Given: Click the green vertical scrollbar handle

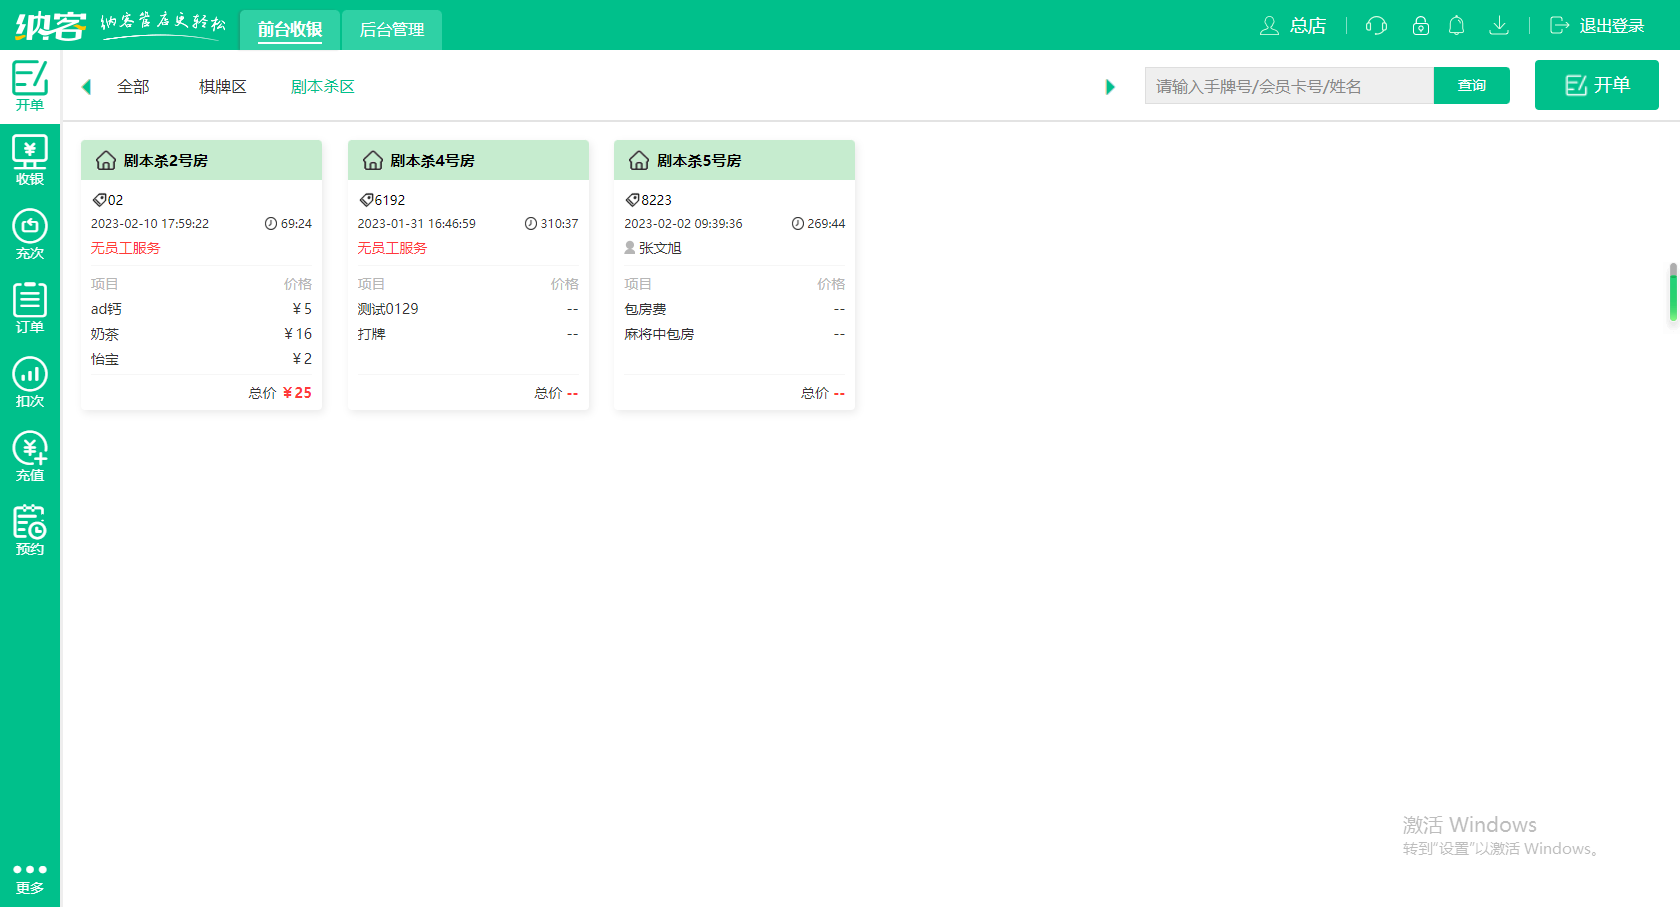Looking at the screenshot, I should click(1673, 293).
